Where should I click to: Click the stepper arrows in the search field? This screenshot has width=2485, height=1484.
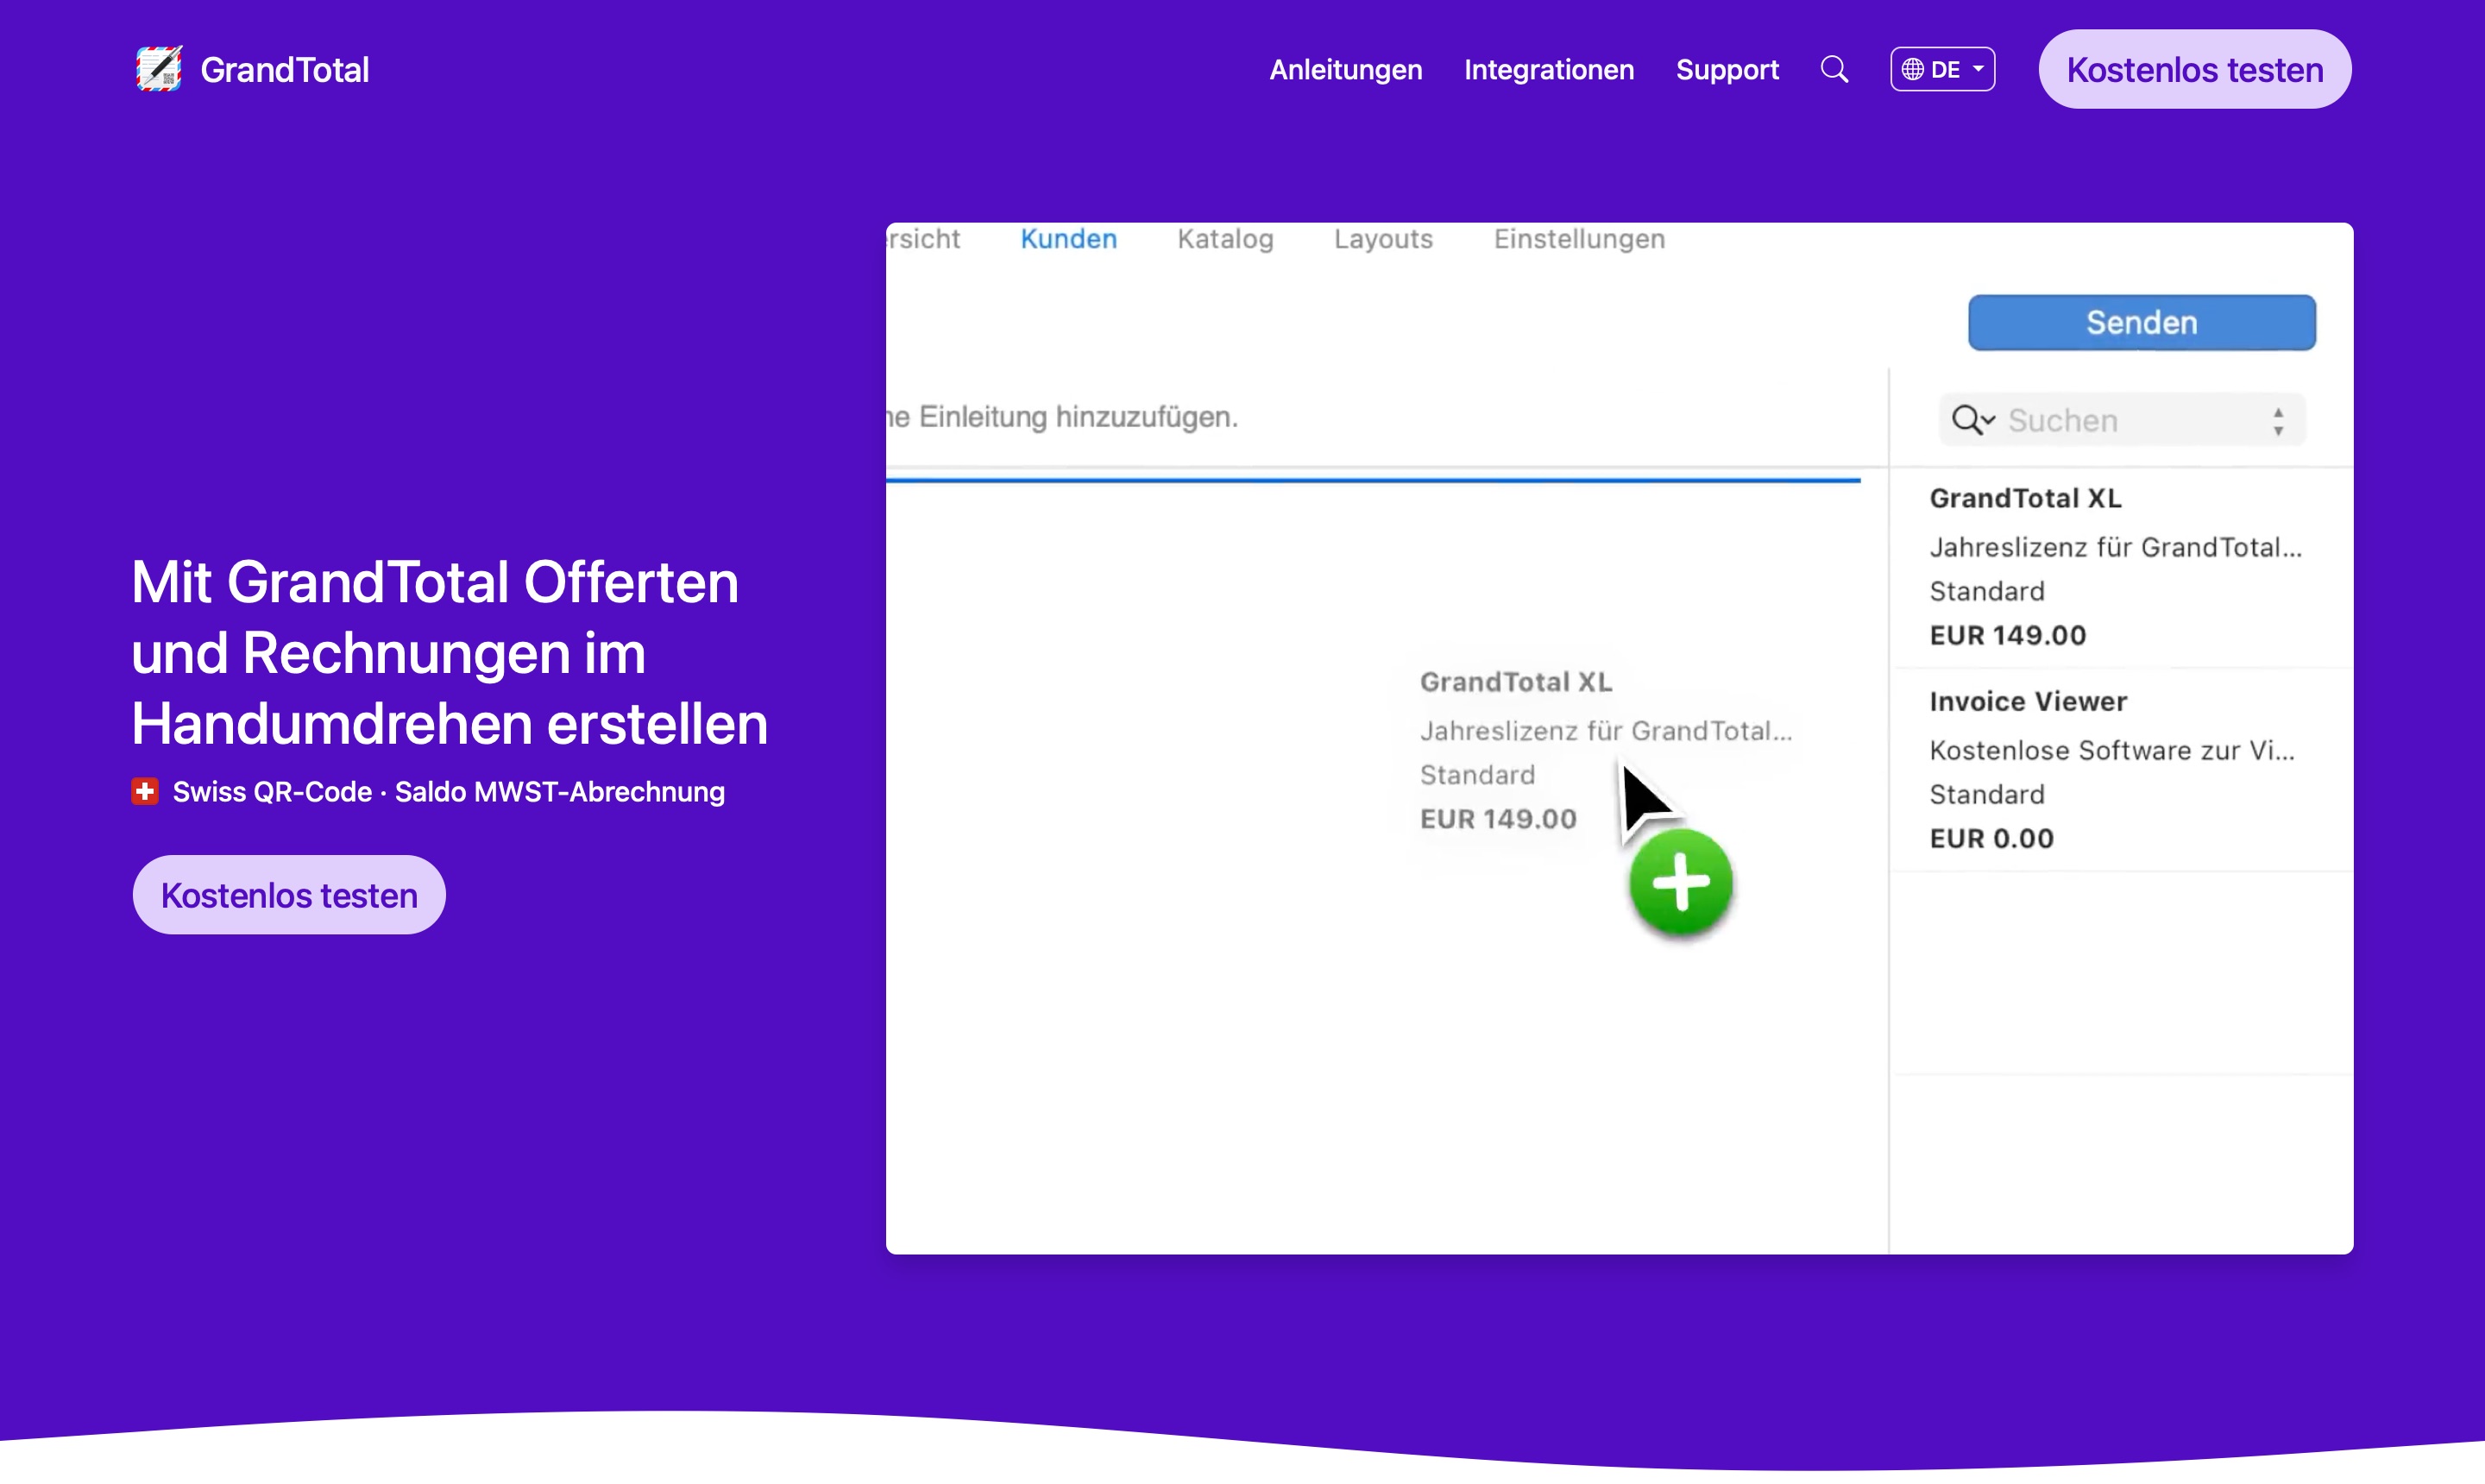pos(2278,421)
